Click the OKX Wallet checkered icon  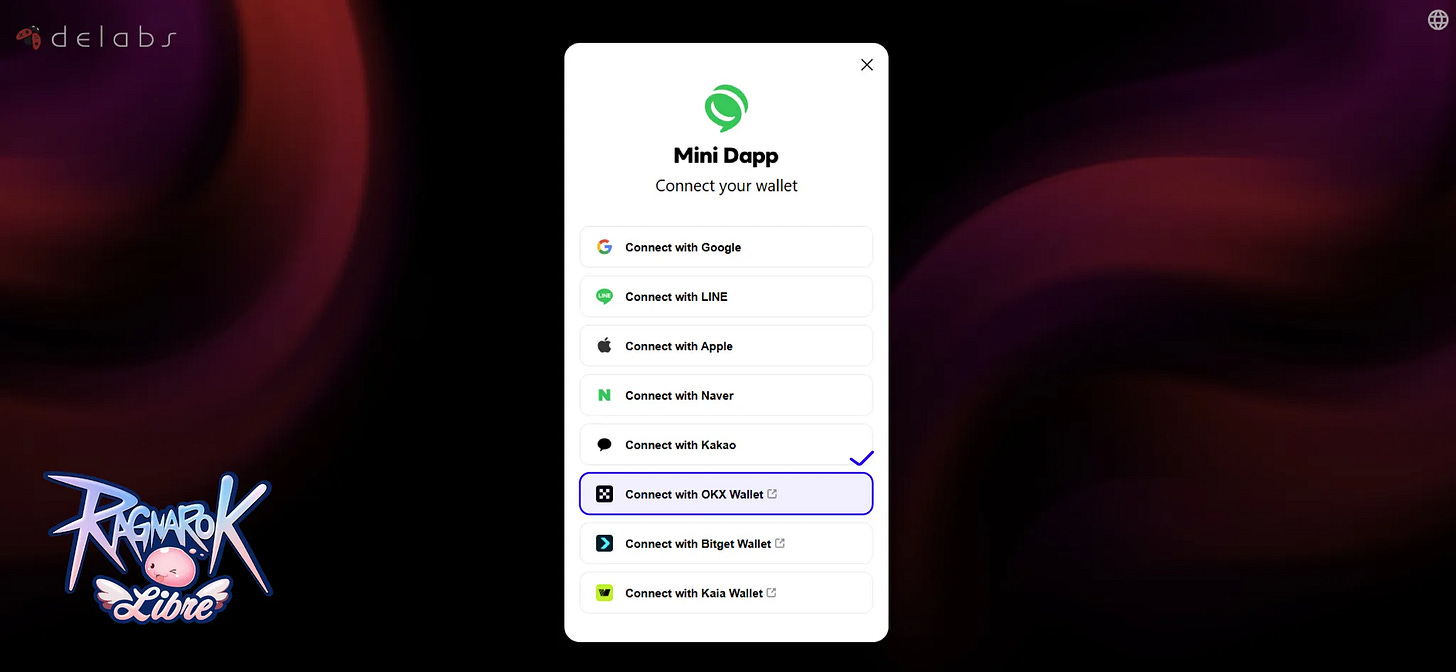[604, 494]
